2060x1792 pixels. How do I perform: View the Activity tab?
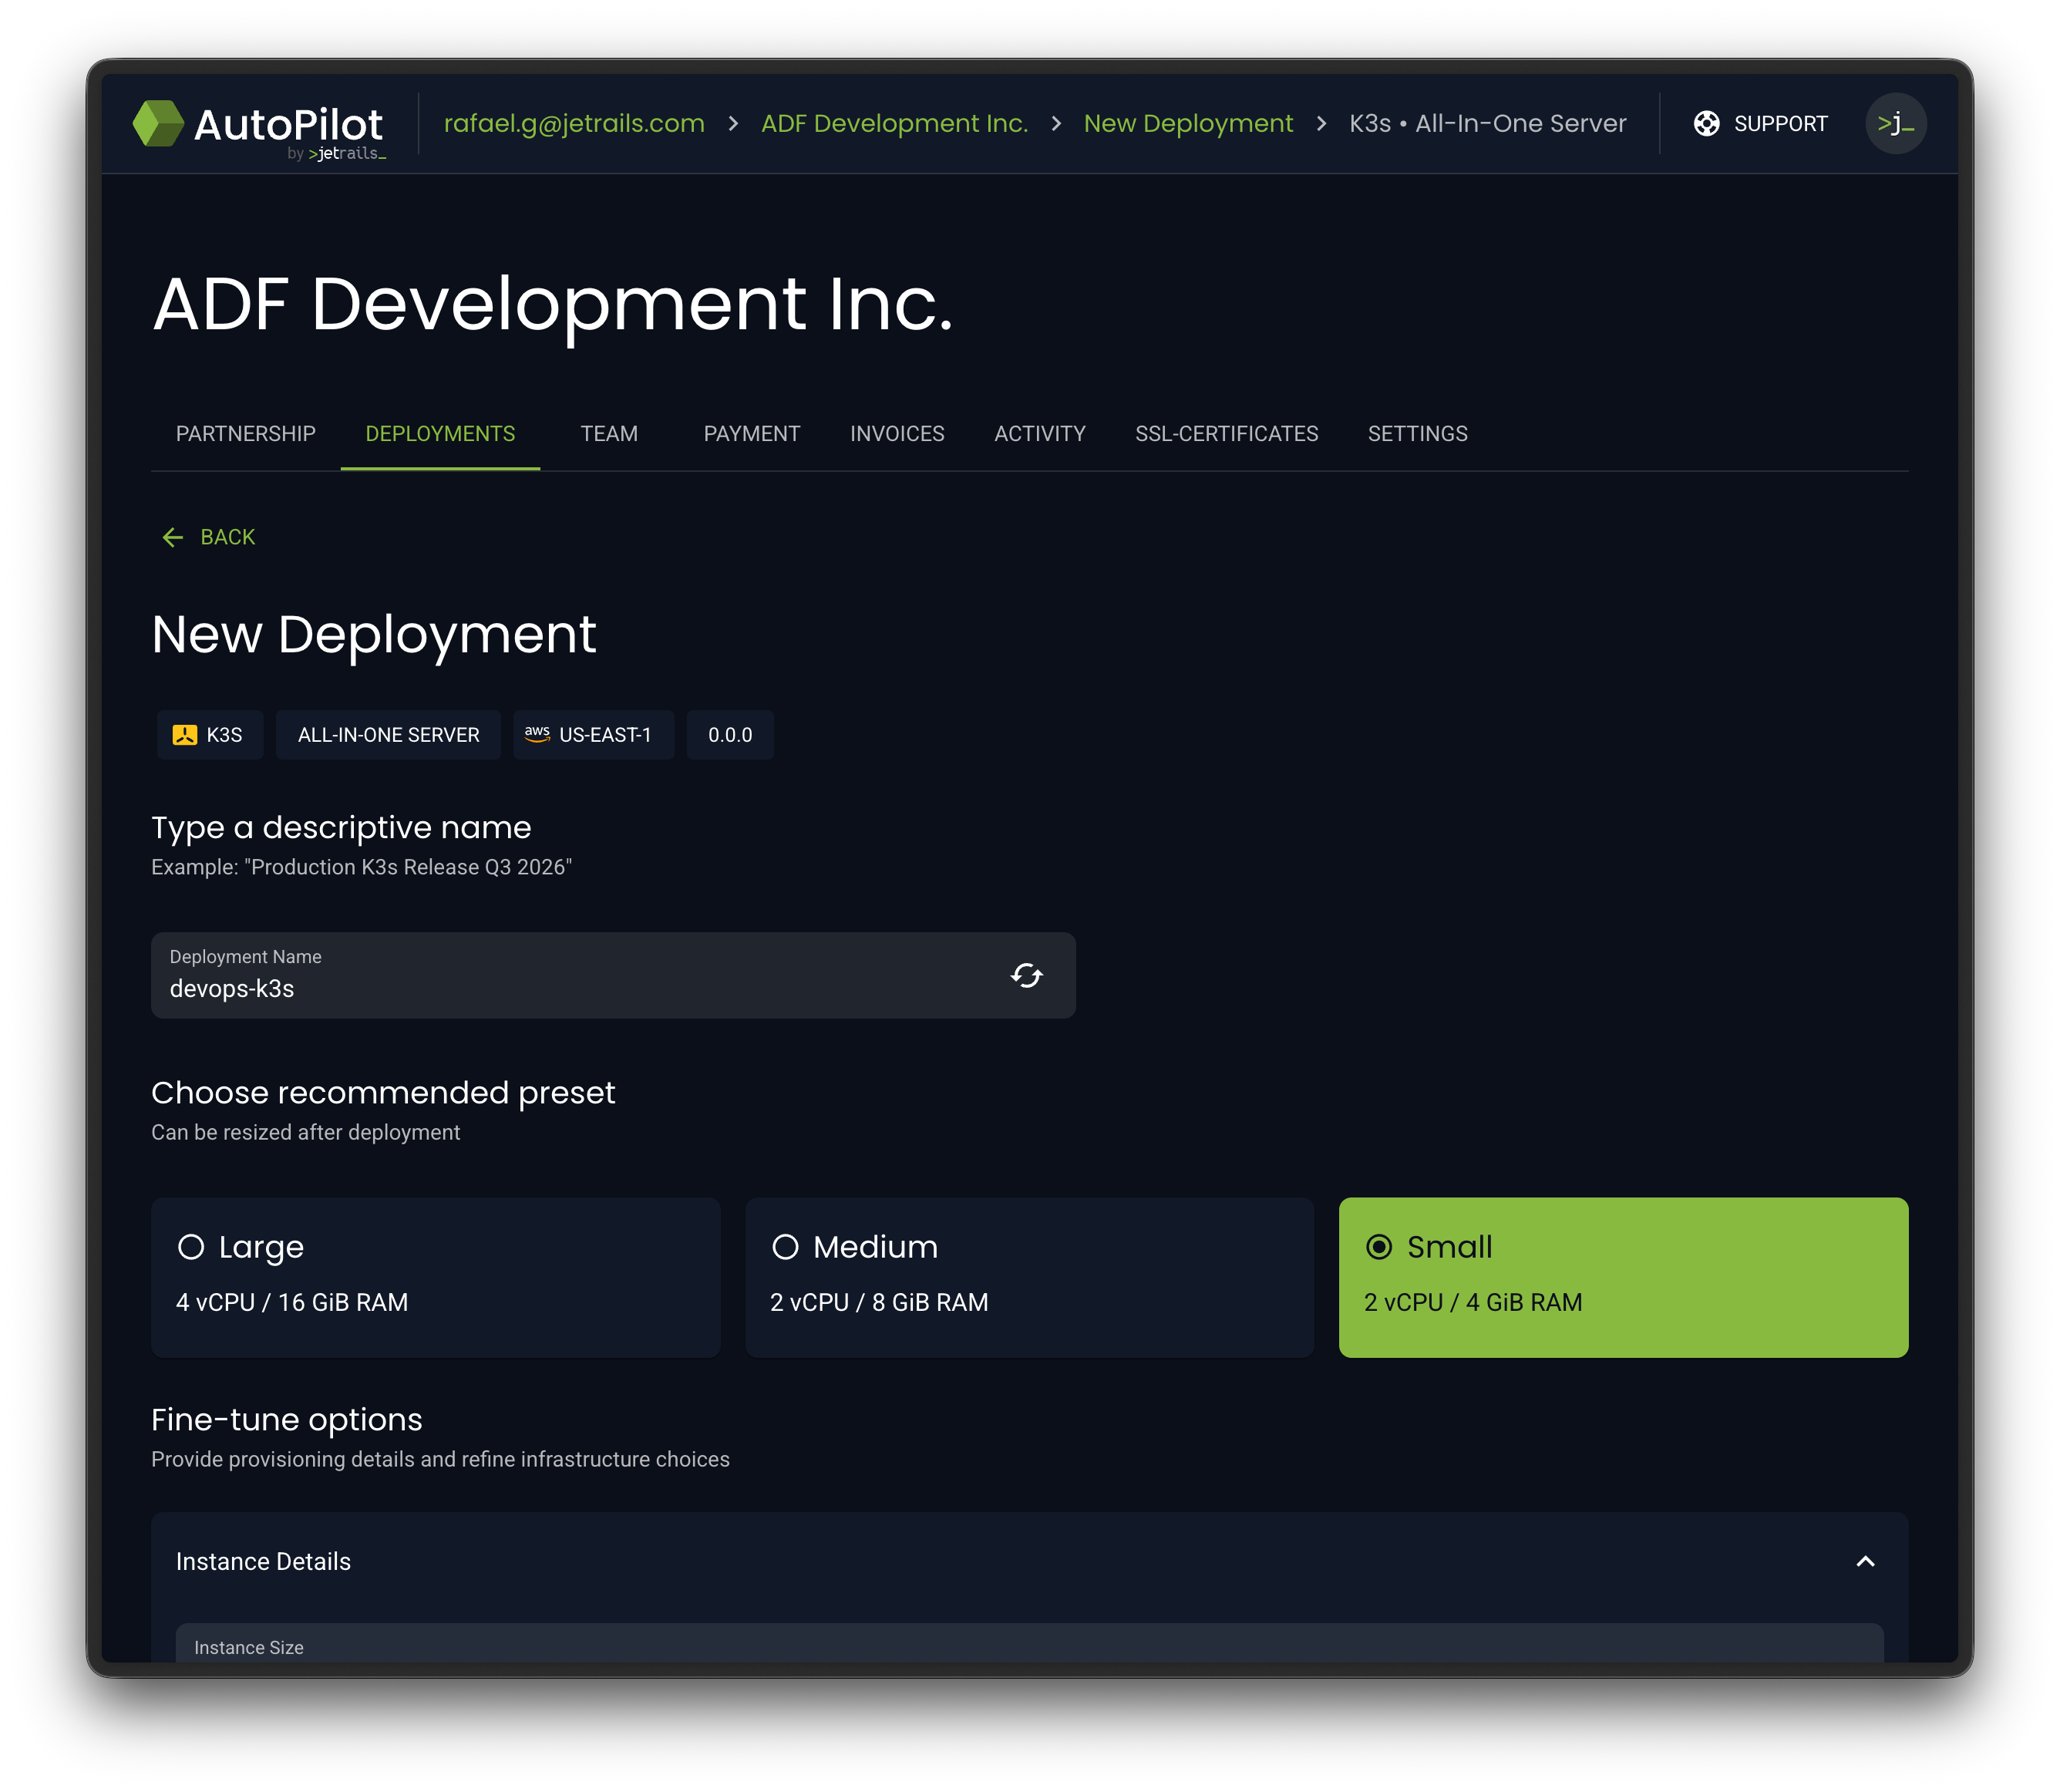coord(1039,433)
